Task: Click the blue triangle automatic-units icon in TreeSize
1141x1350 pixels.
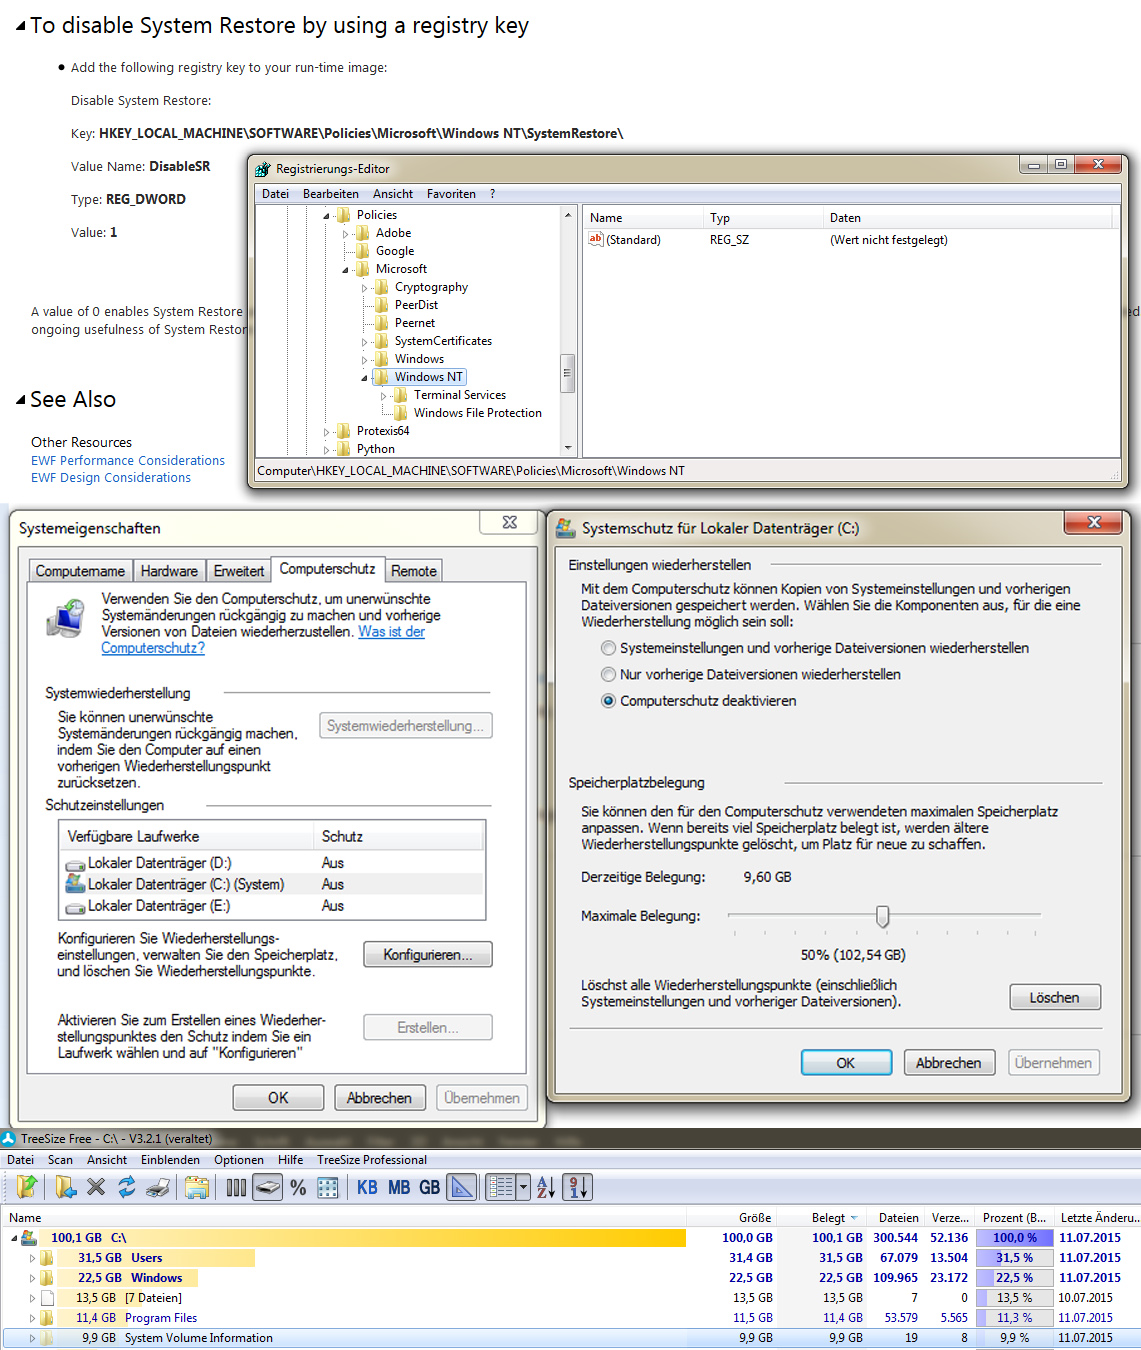Action: 461,1187
